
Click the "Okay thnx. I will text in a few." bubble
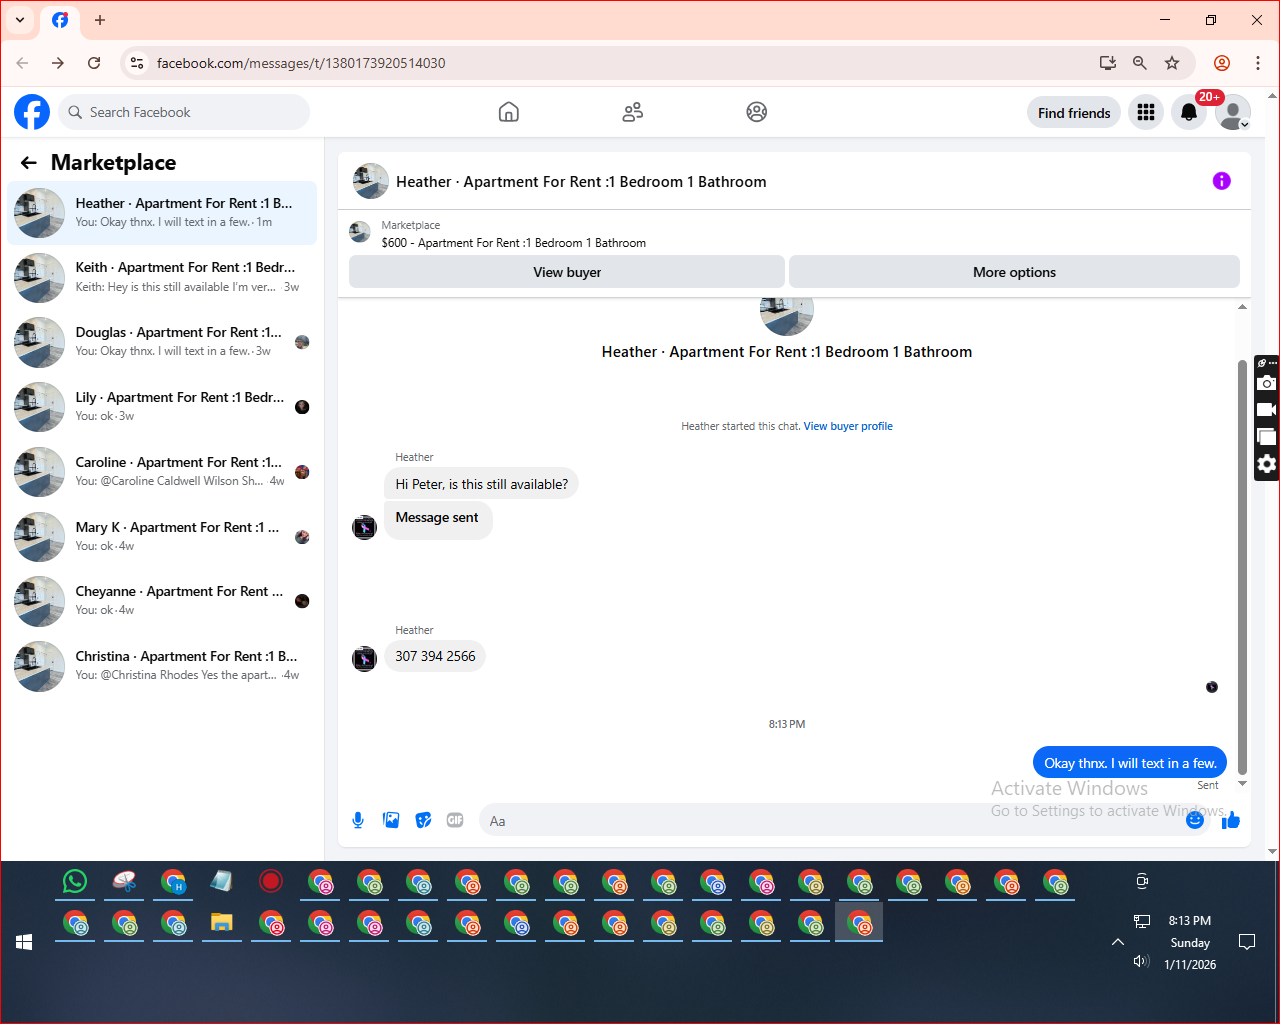coord(1130,763)
